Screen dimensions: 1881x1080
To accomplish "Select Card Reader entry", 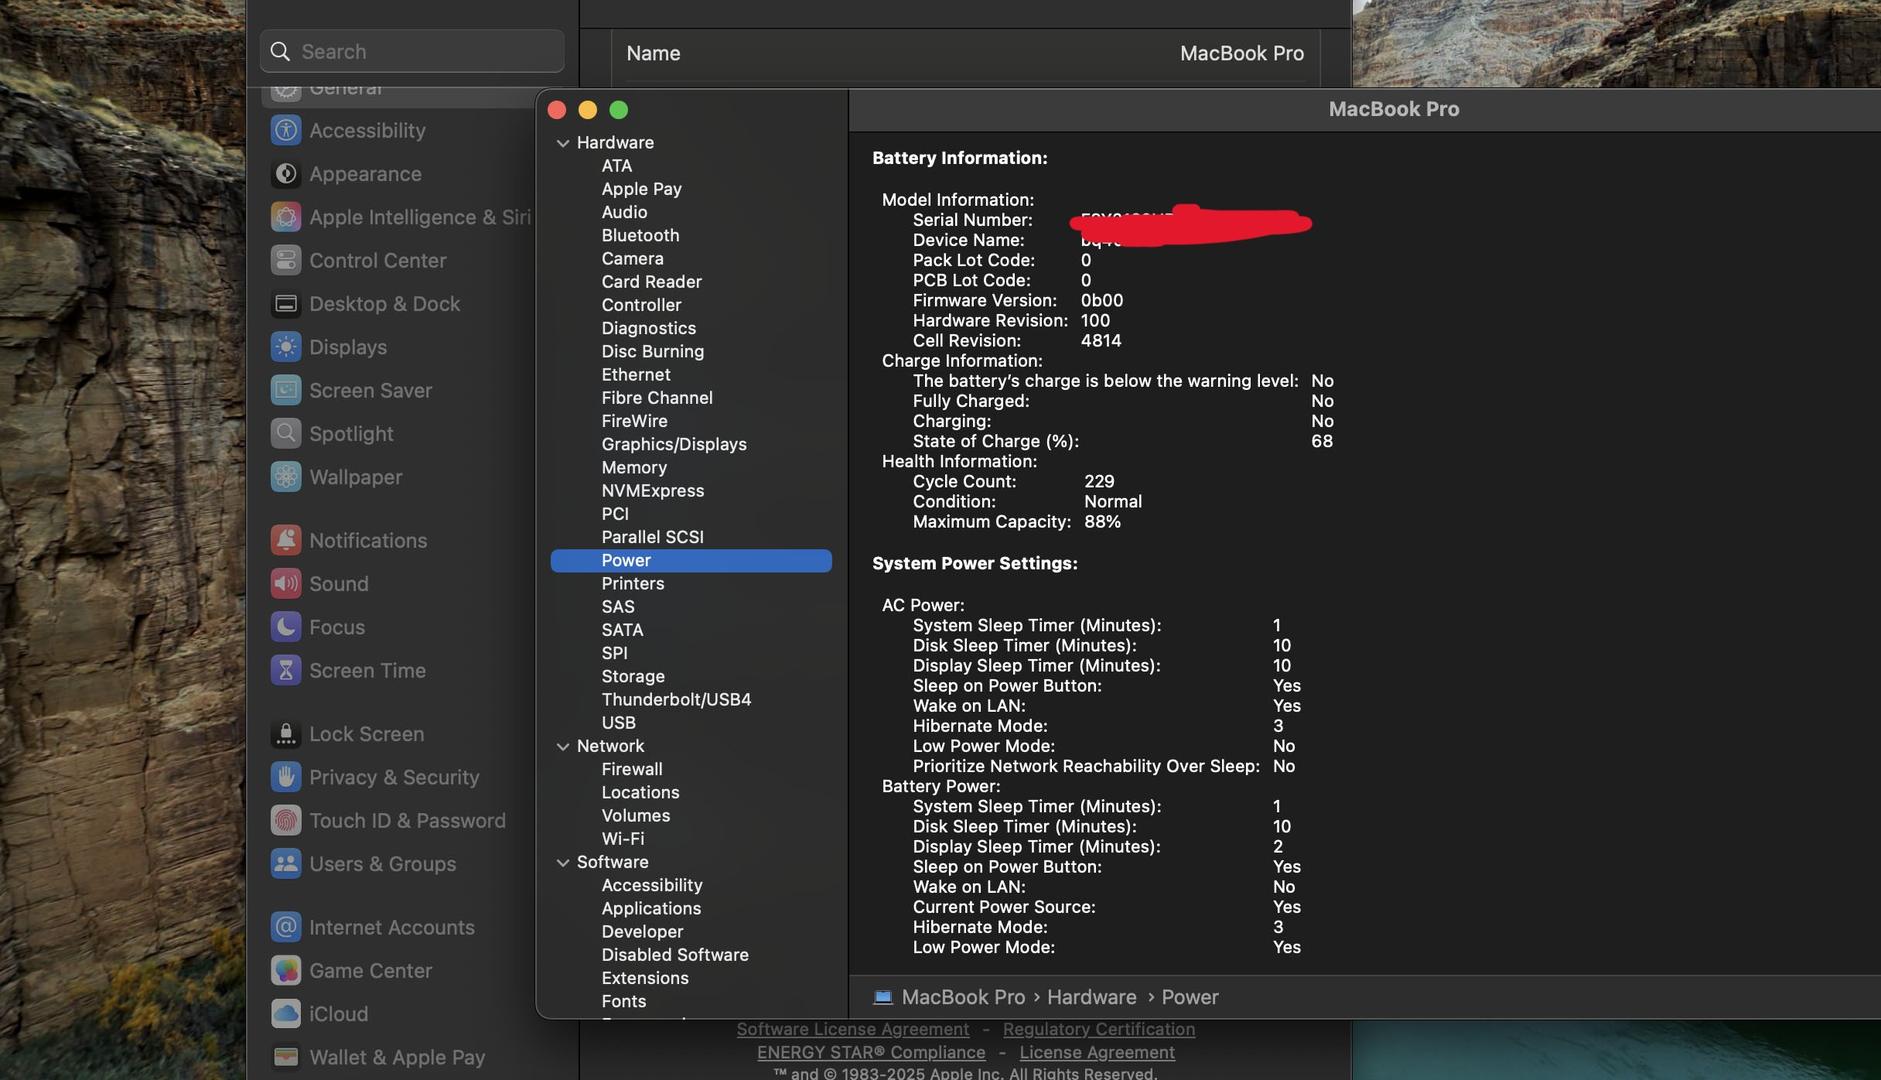I will (651, 282).
